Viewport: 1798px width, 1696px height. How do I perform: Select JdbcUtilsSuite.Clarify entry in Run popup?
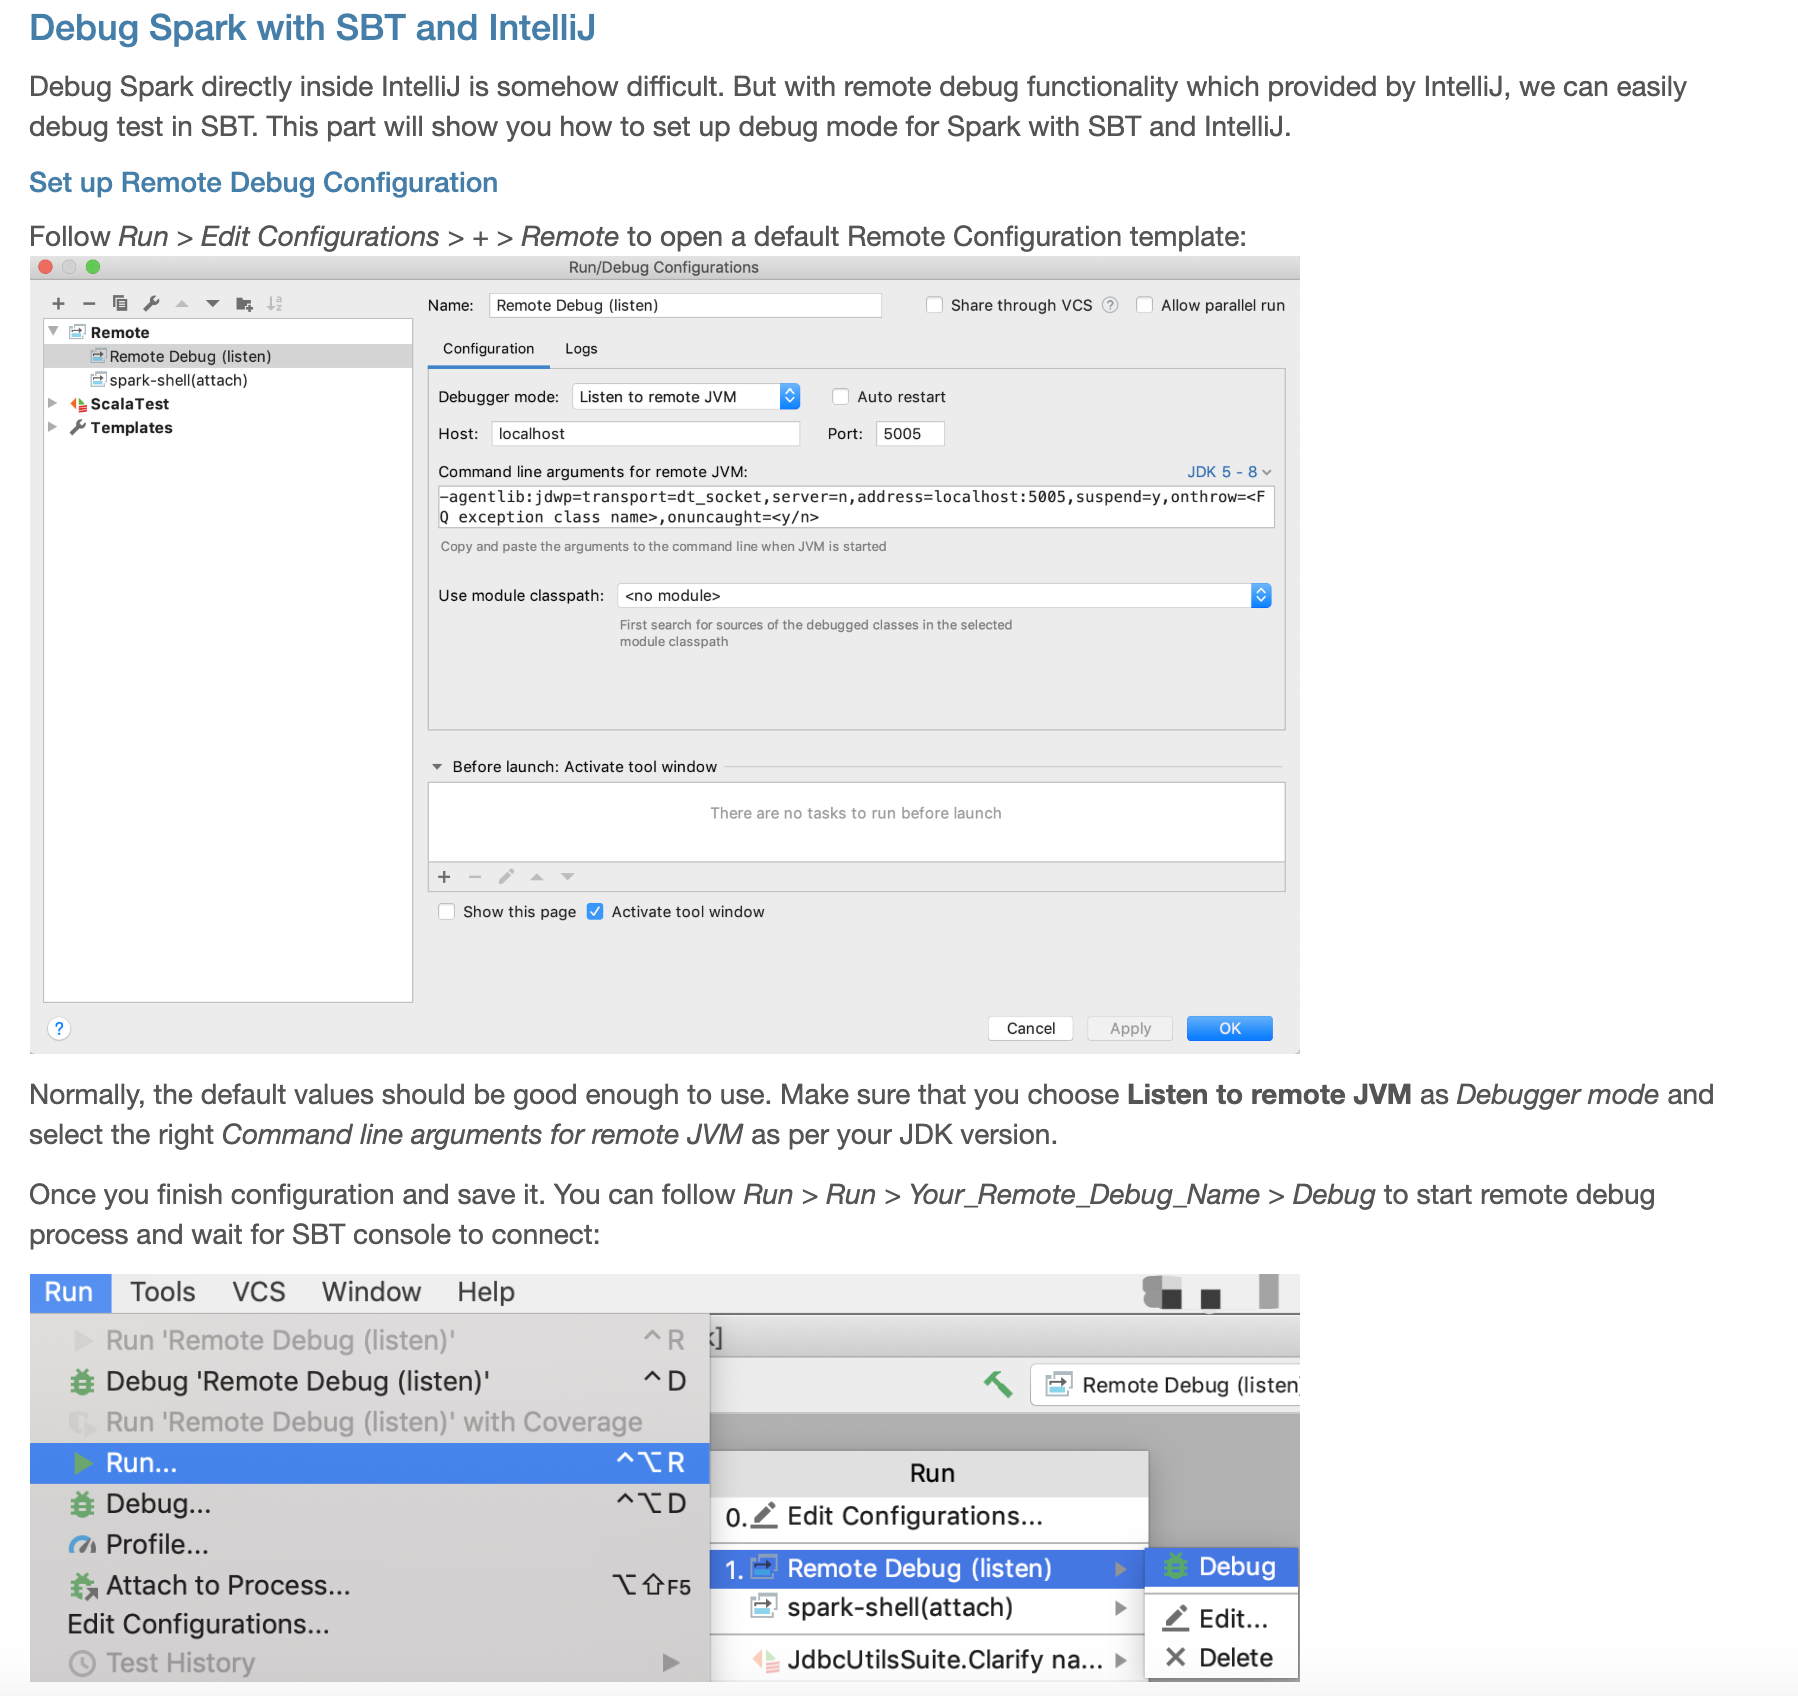point(929,1660)
